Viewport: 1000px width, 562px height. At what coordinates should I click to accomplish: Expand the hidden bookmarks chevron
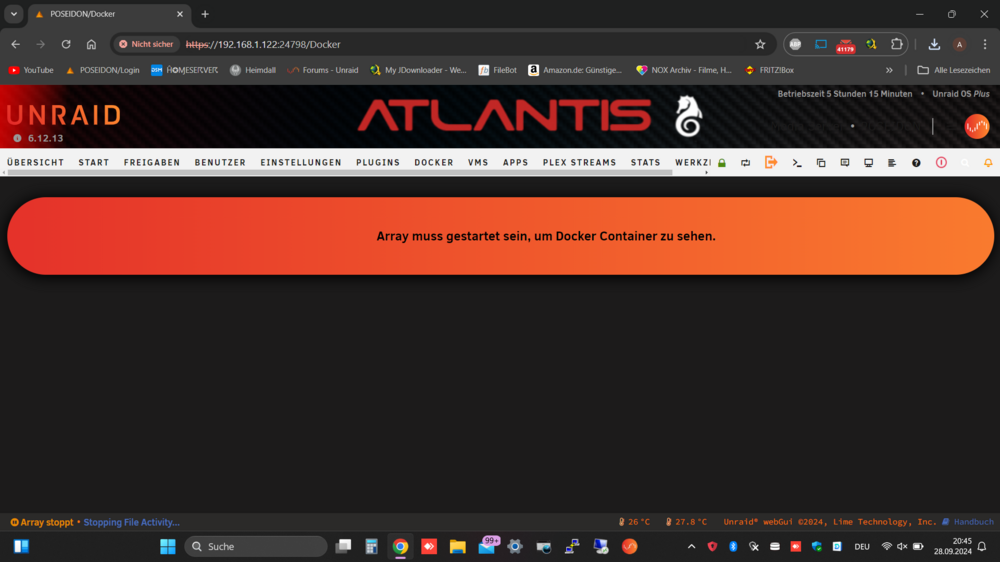click(889, 70)
